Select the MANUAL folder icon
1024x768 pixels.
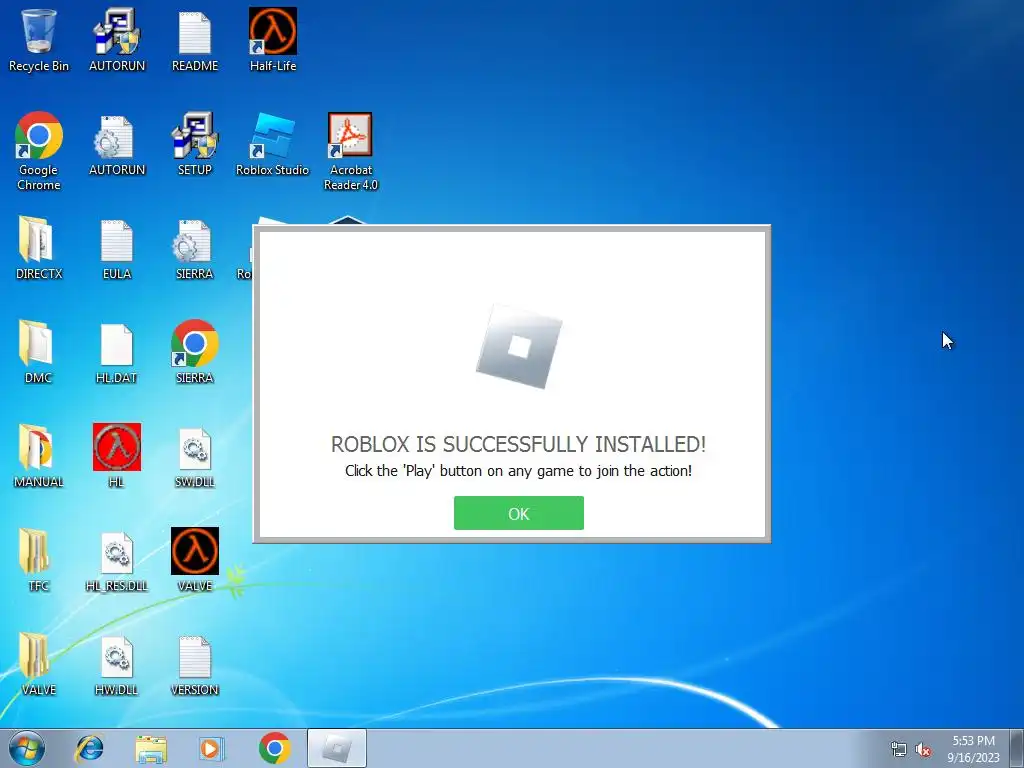tap(39, 456)
